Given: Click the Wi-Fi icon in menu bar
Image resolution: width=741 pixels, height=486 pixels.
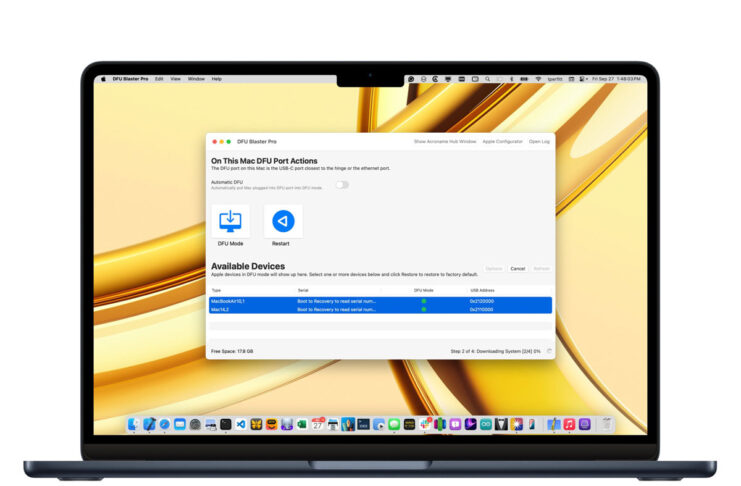Looking at the screenshot, I should 538,79.
